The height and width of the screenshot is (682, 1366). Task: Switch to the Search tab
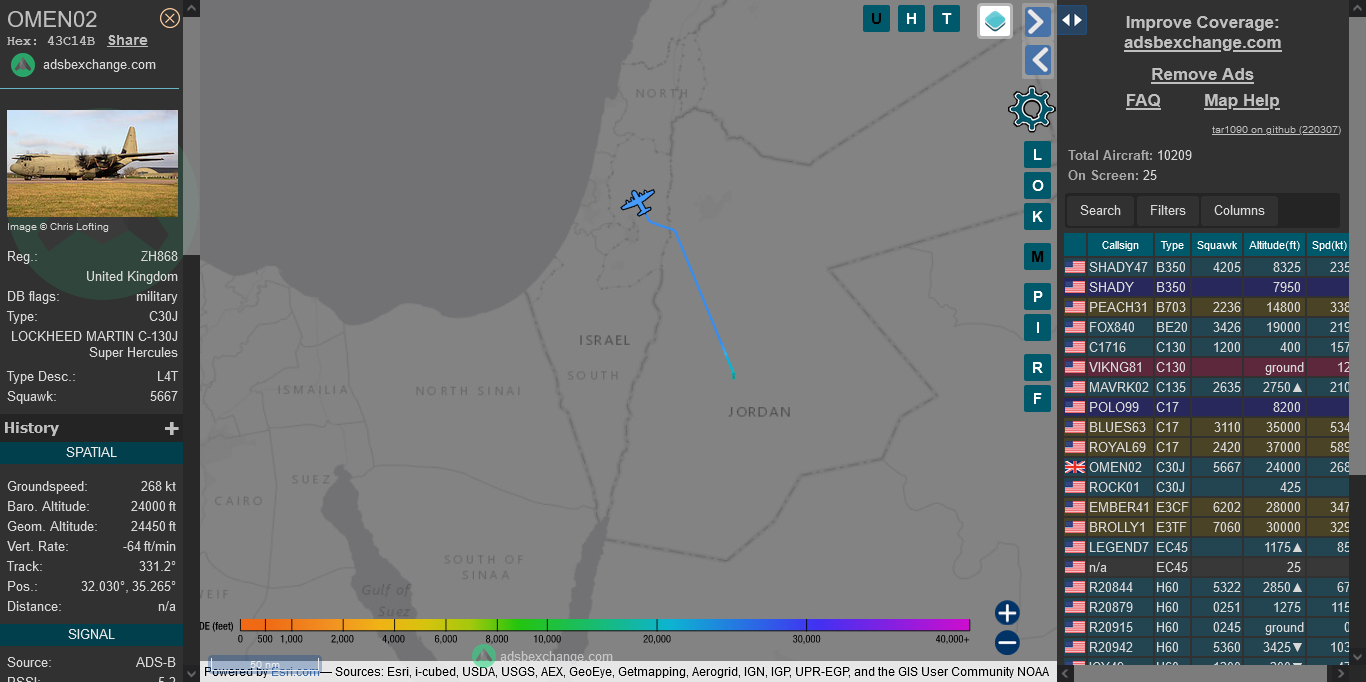pyautogui.click(x=1100, y=210)
